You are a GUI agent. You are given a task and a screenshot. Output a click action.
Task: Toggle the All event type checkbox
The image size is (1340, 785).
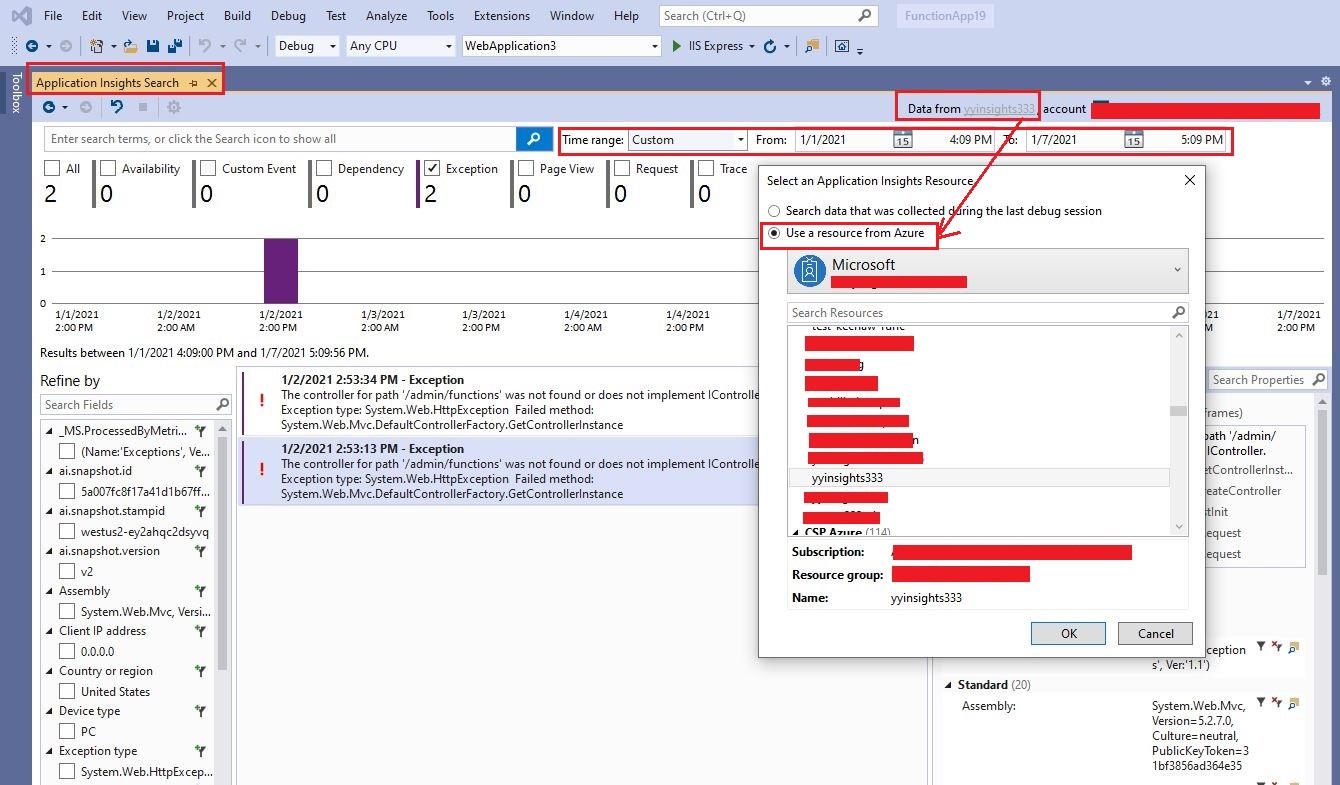click(x=52, y=169)
